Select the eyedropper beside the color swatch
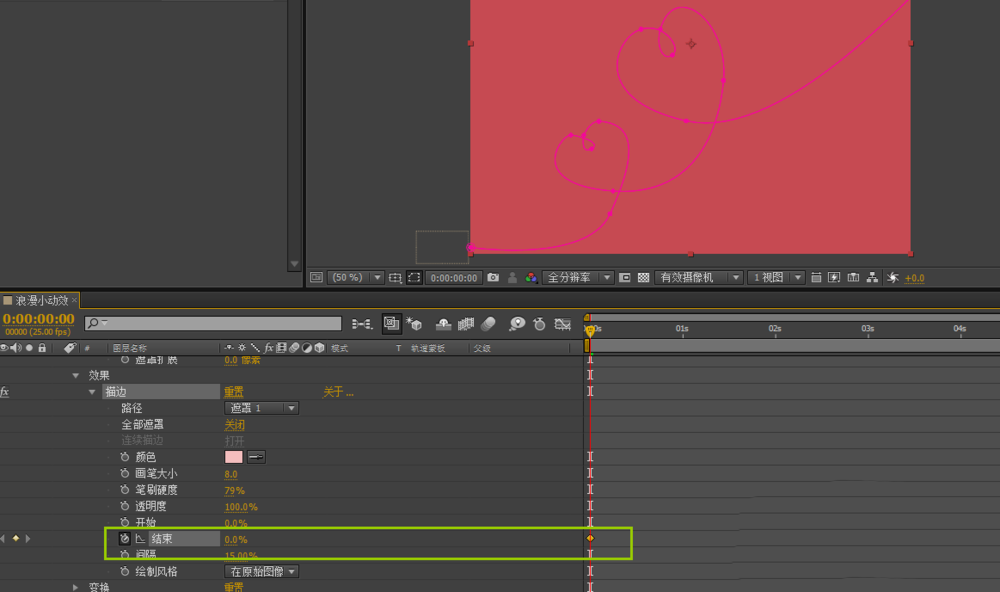Image resolution: width=1000 pixels, height=592 pixels. (256, 457)
